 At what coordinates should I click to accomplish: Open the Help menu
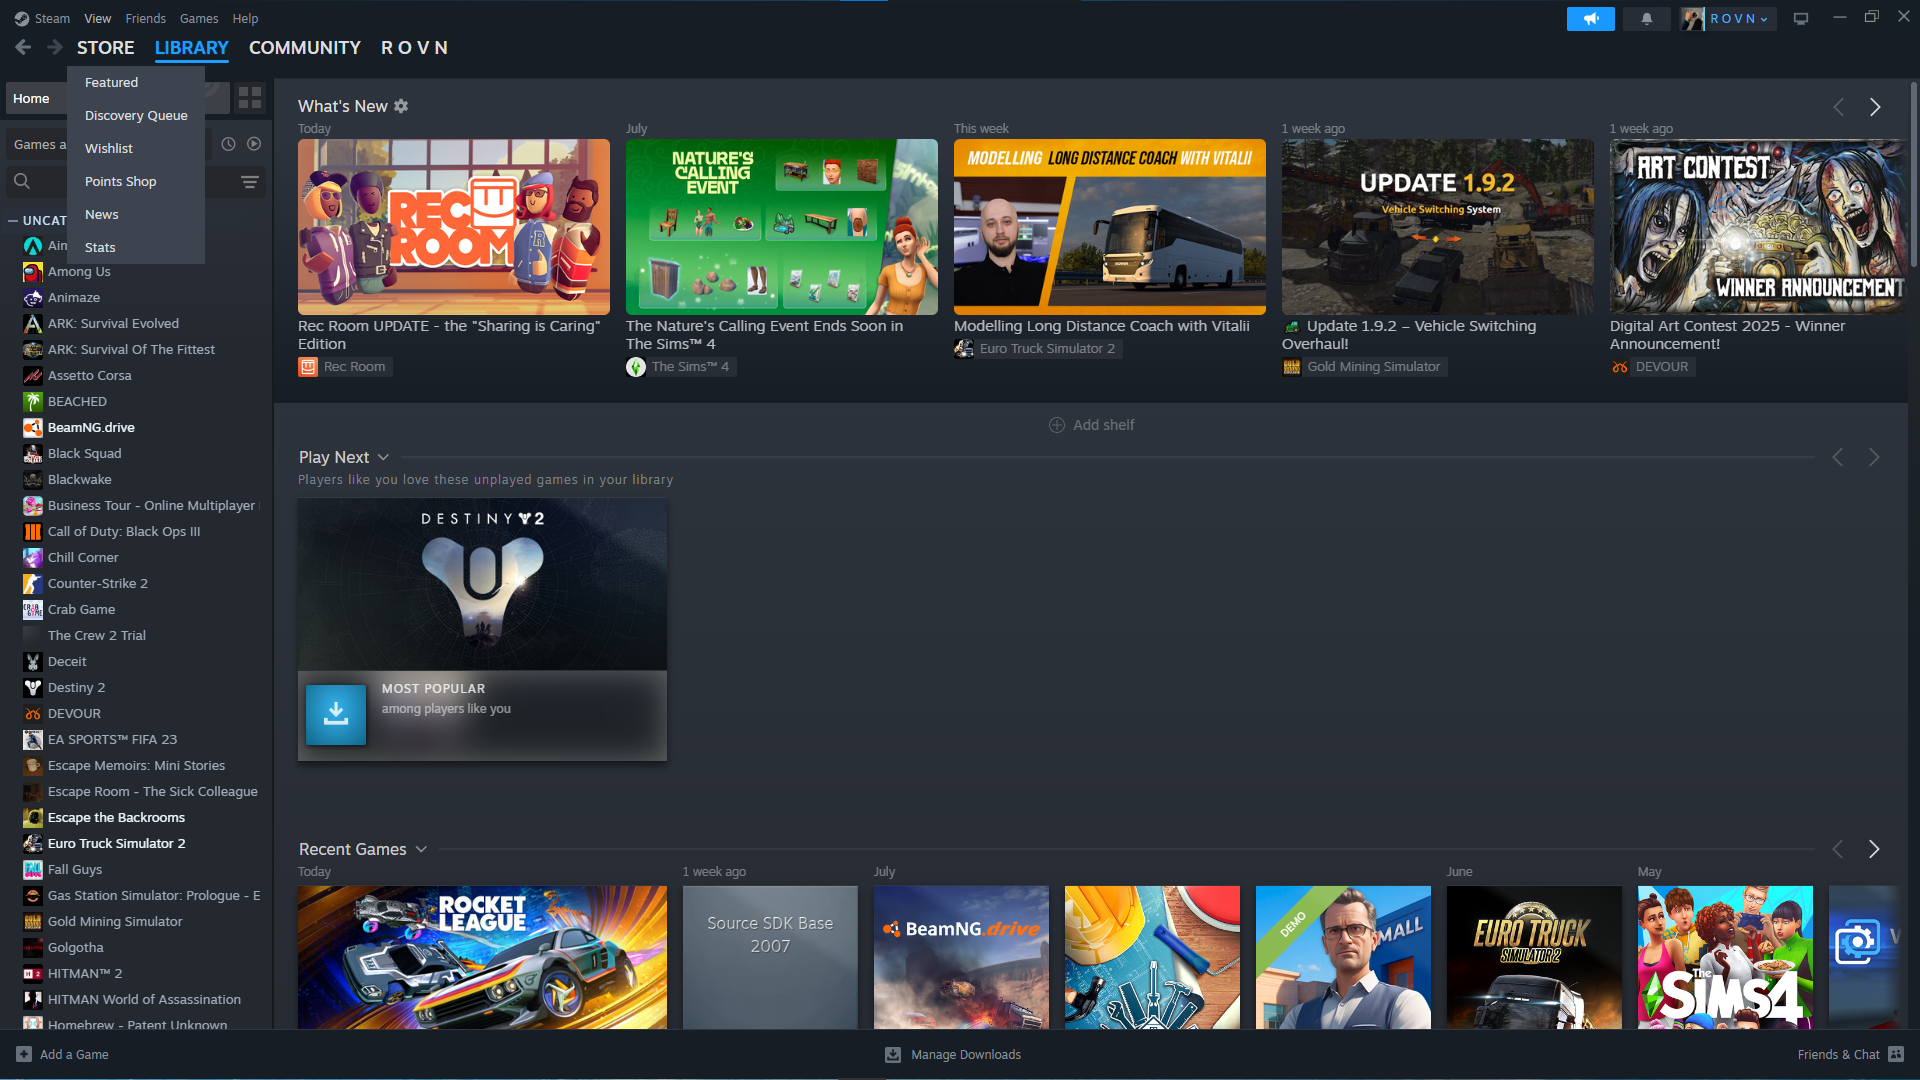coord(245,18)
